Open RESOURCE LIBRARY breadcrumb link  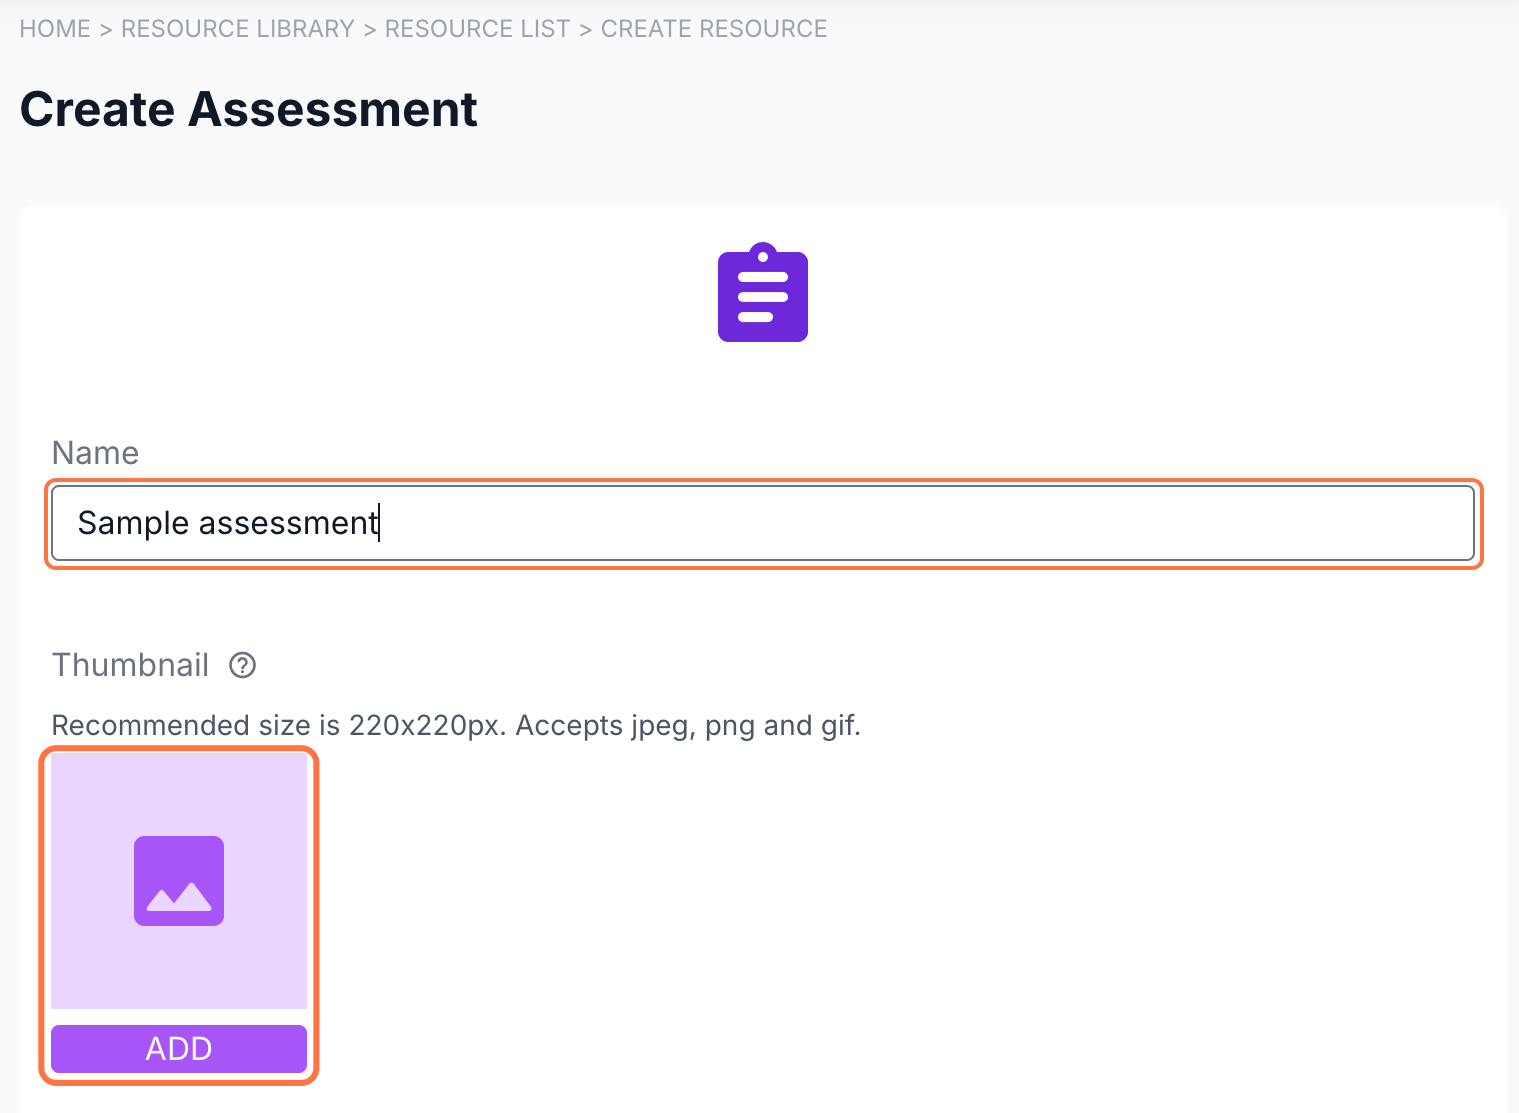pyautogui.click(x=237, y=29)
